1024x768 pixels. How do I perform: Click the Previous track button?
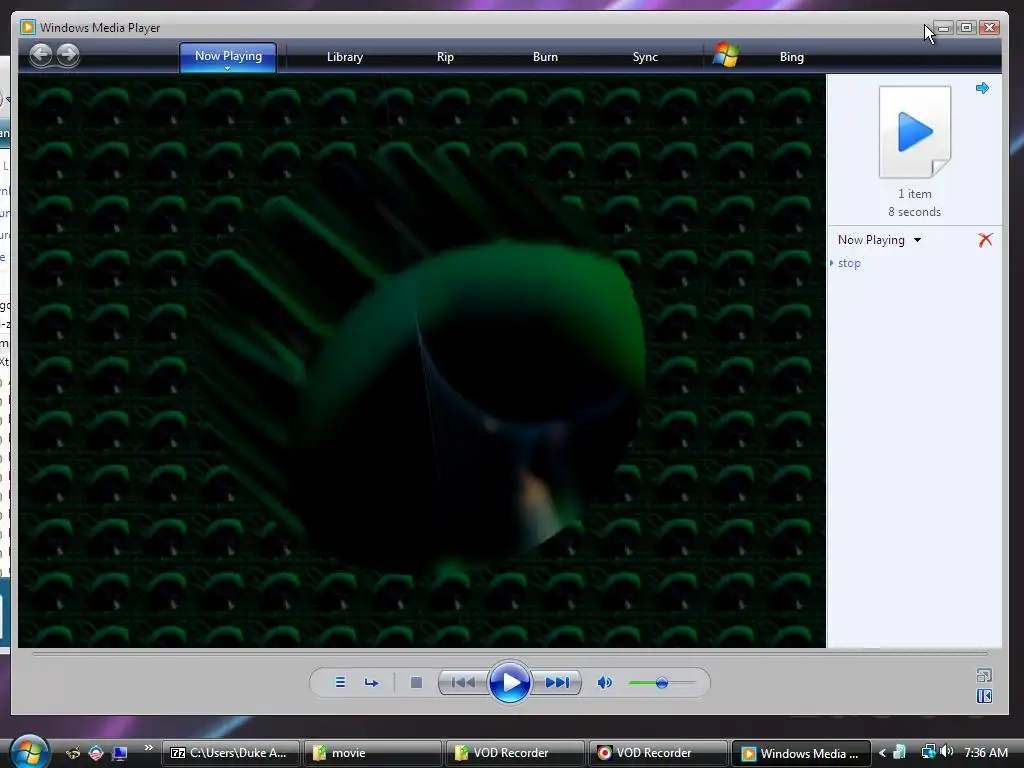[463, 682]
